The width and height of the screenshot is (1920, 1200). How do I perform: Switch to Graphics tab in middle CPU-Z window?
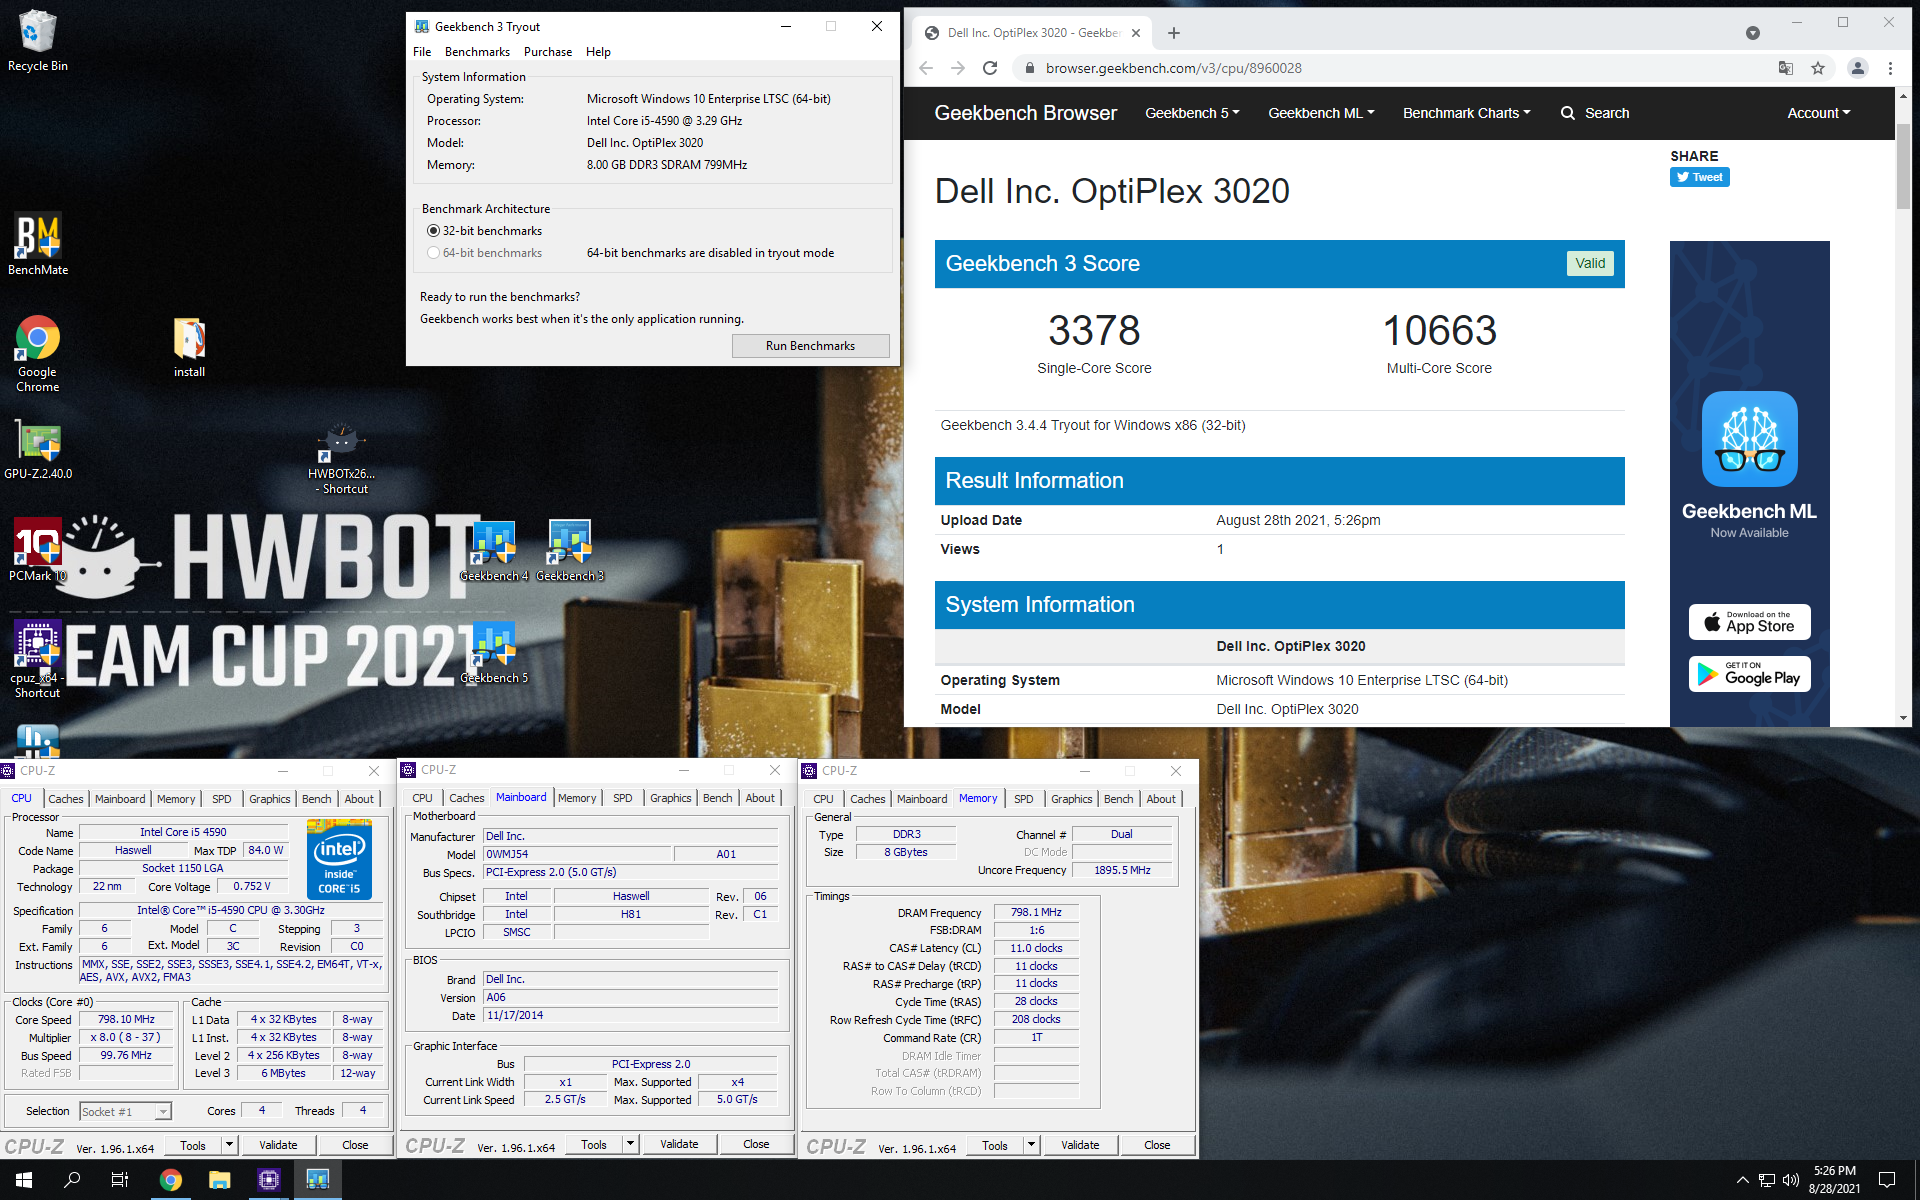click(670, 798)
